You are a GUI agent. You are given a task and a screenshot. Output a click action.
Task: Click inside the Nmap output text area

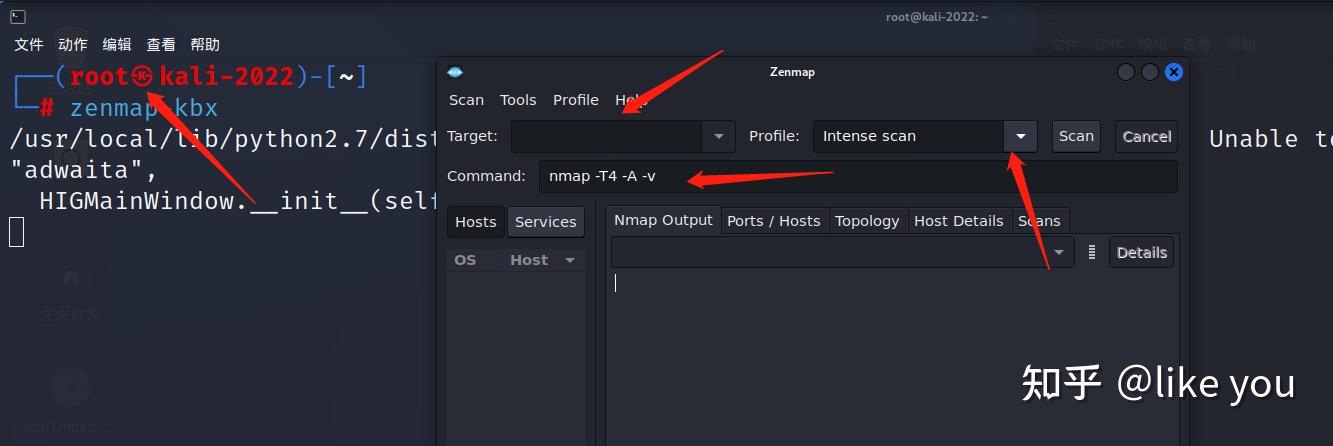click(x=892, y=358)
